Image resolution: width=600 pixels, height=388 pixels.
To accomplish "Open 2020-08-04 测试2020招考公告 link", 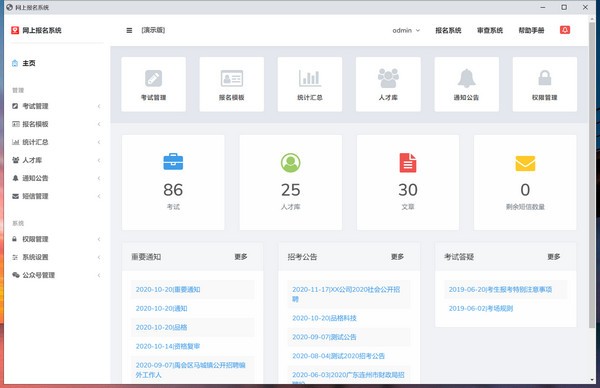I will point(339,356).
